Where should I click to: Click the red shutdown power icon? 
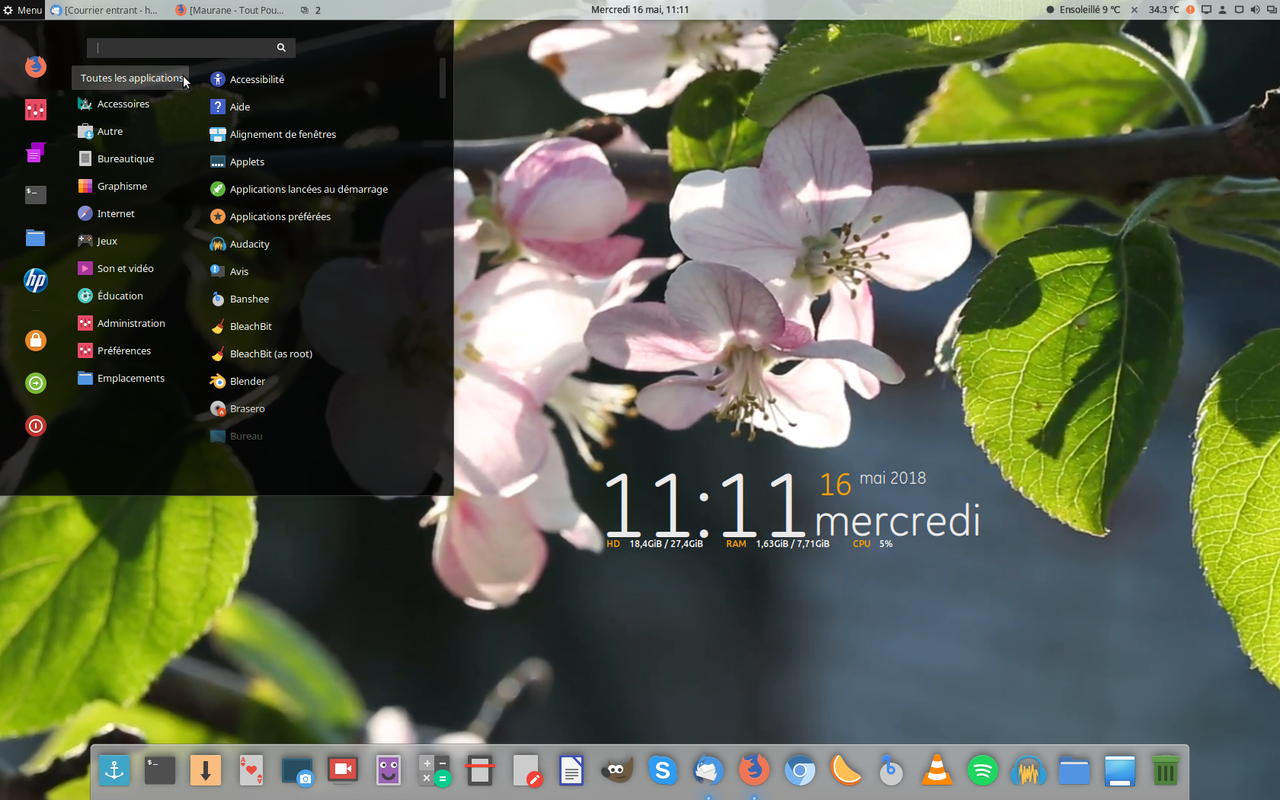(x=36, y=426)
